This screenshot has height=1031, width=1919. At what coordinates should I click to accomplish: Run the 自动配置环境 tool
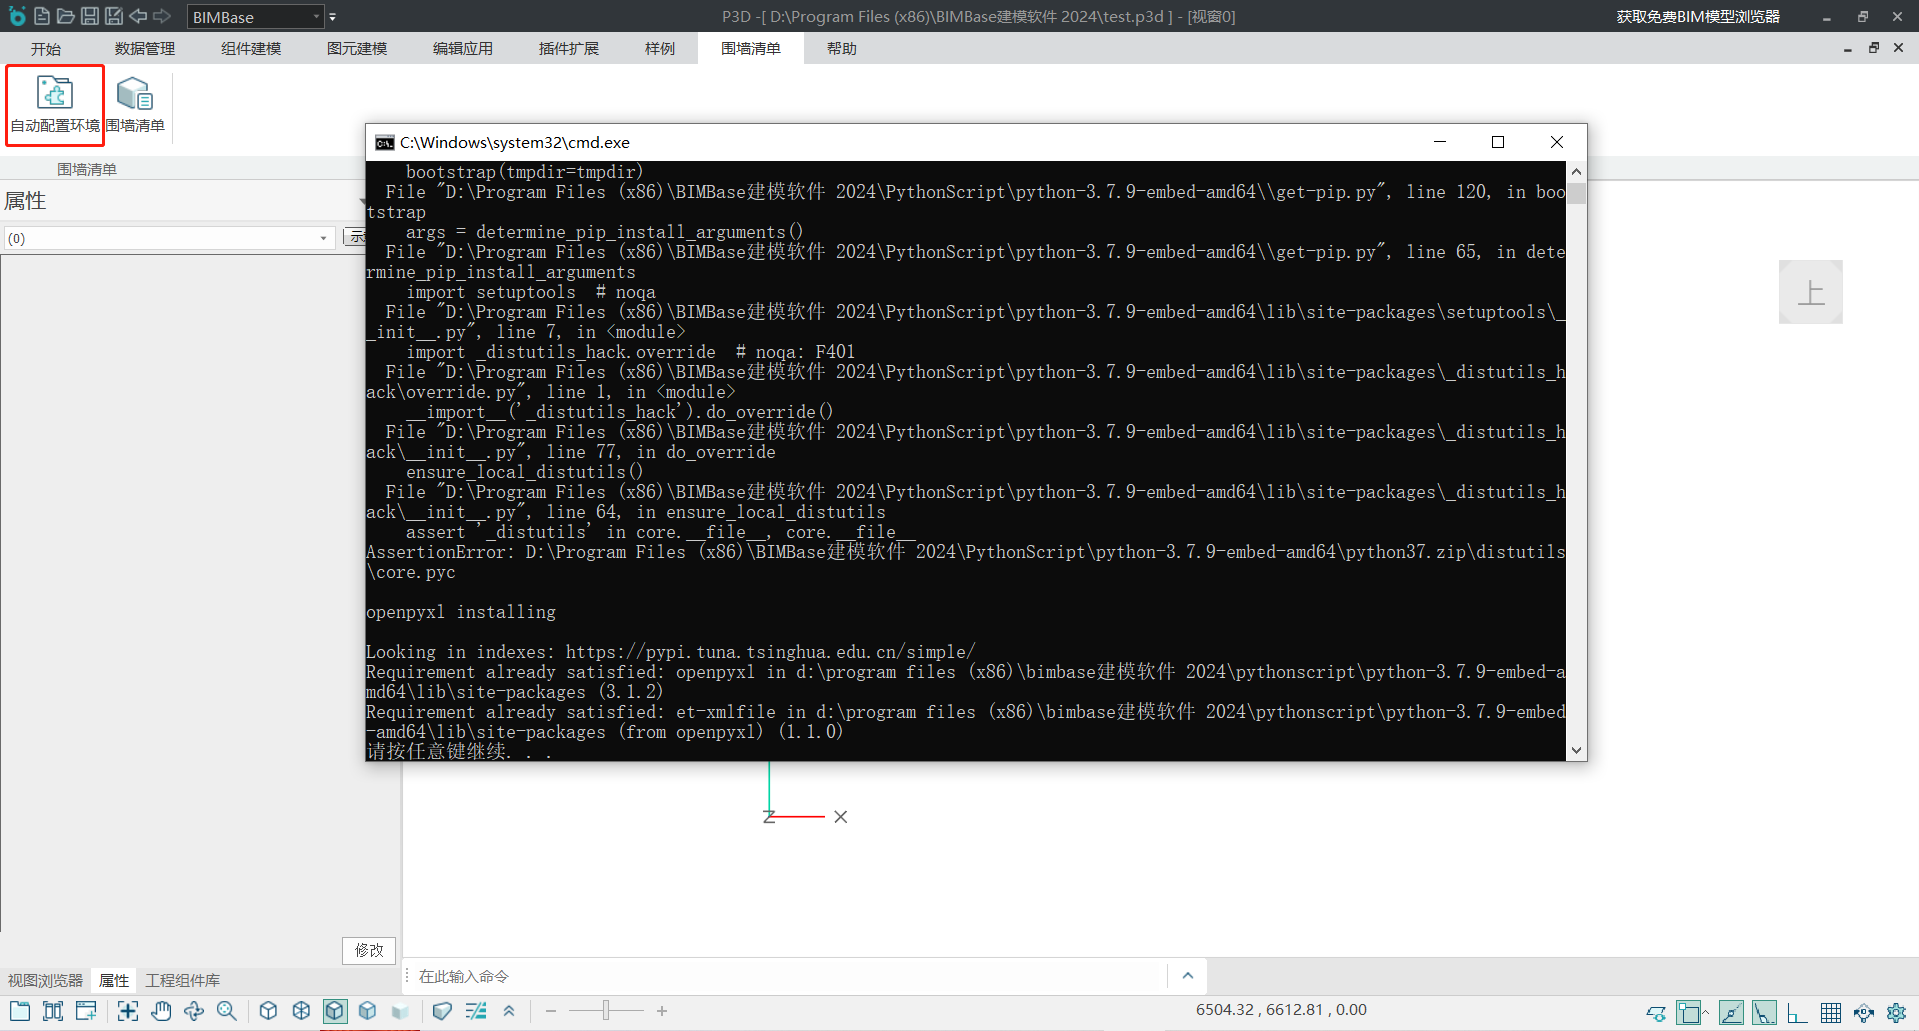coord(55,105)
